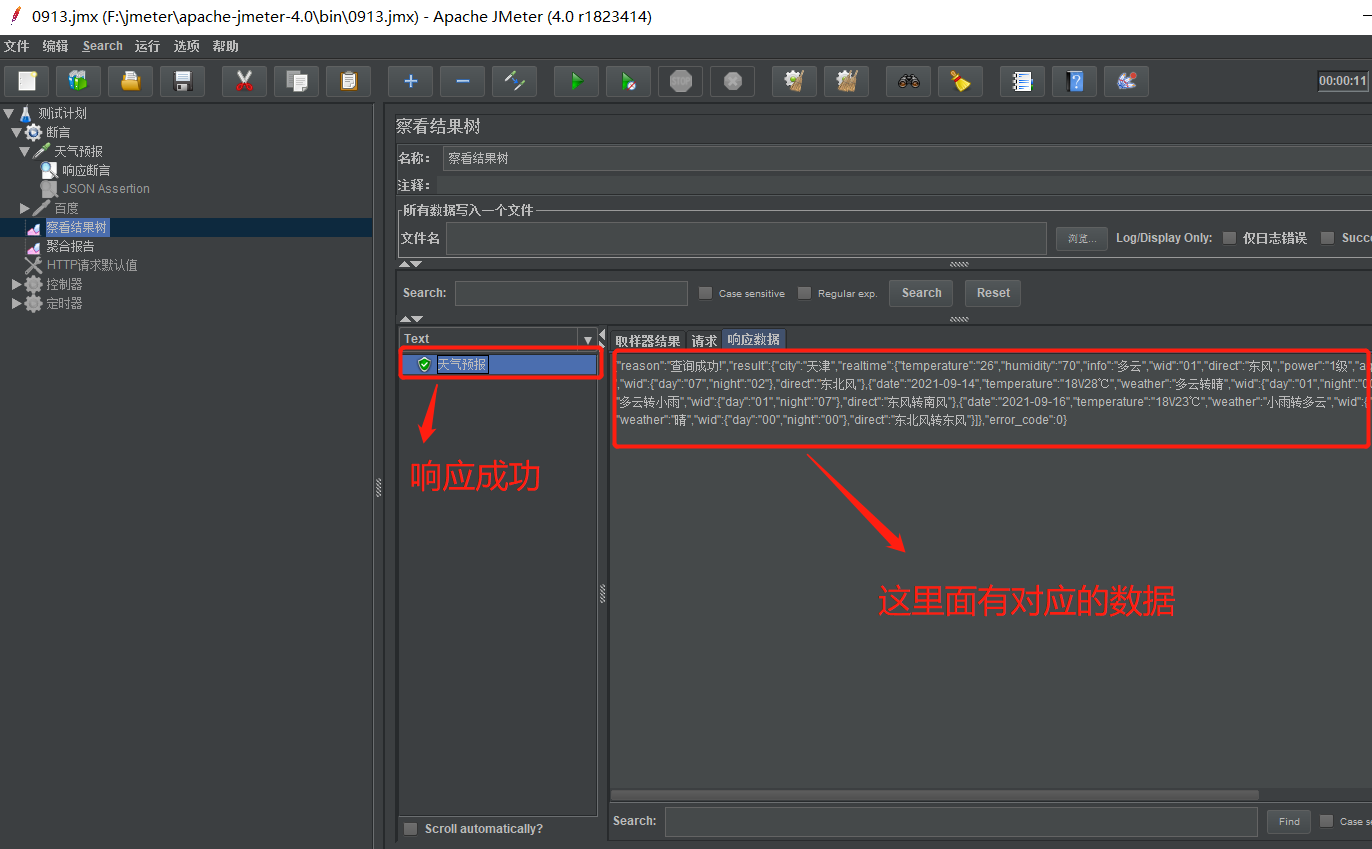Viewport: 1372px width, 849px height.
Task: Click the bottom response Search input field
Action: (x=961, y=821)
